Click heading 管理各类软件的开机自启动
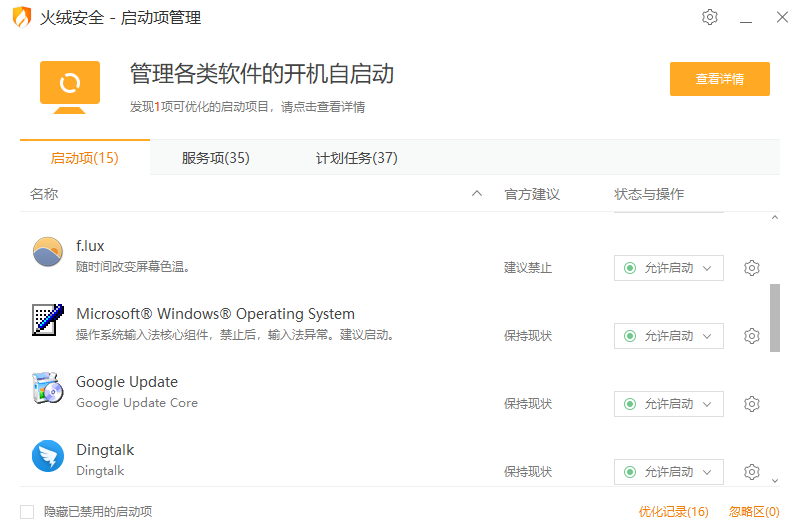Image resolution: width=807 pixels, height=527 pixels. click(261, 74)
